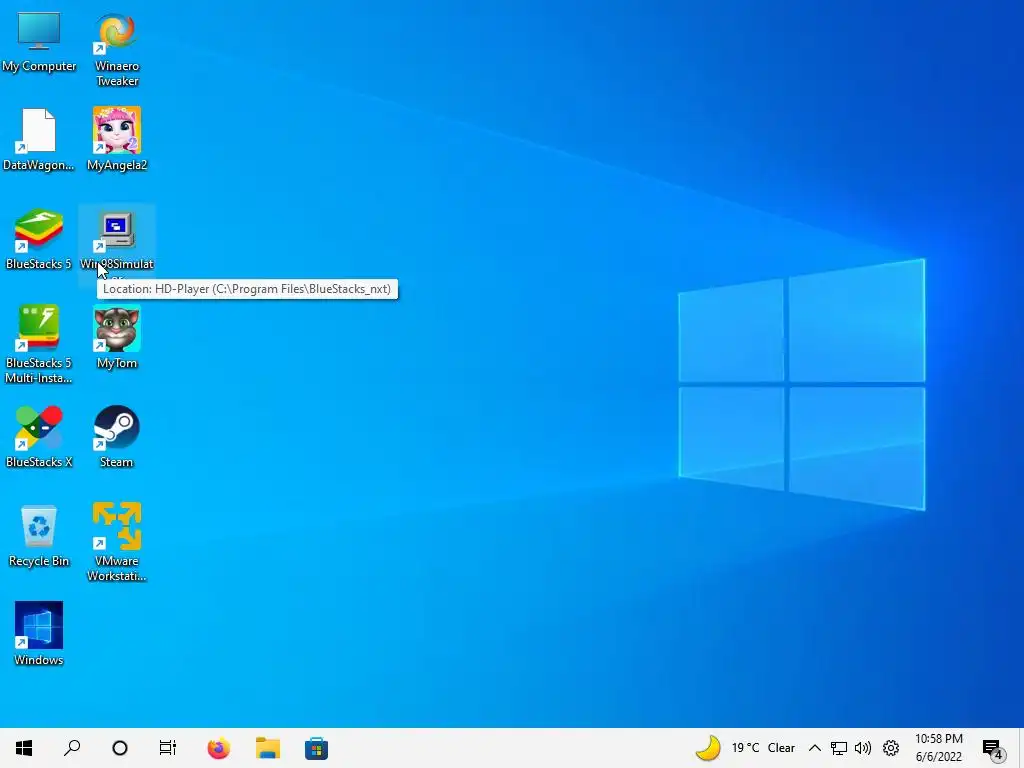
Task: Click the settings gear tray icon
Action: tap(891, 748)
